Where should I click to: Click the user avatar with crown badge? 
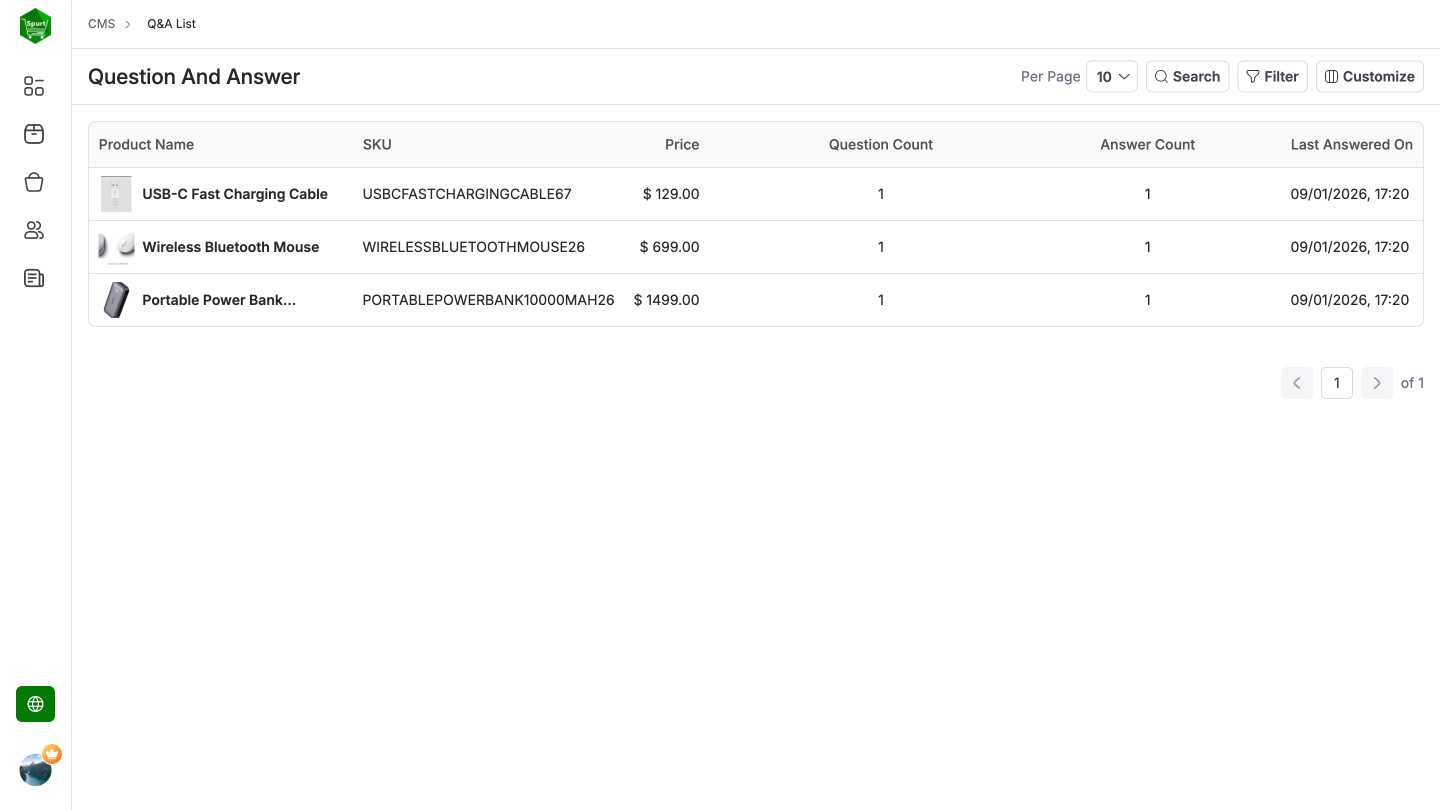tap(36, 768)
